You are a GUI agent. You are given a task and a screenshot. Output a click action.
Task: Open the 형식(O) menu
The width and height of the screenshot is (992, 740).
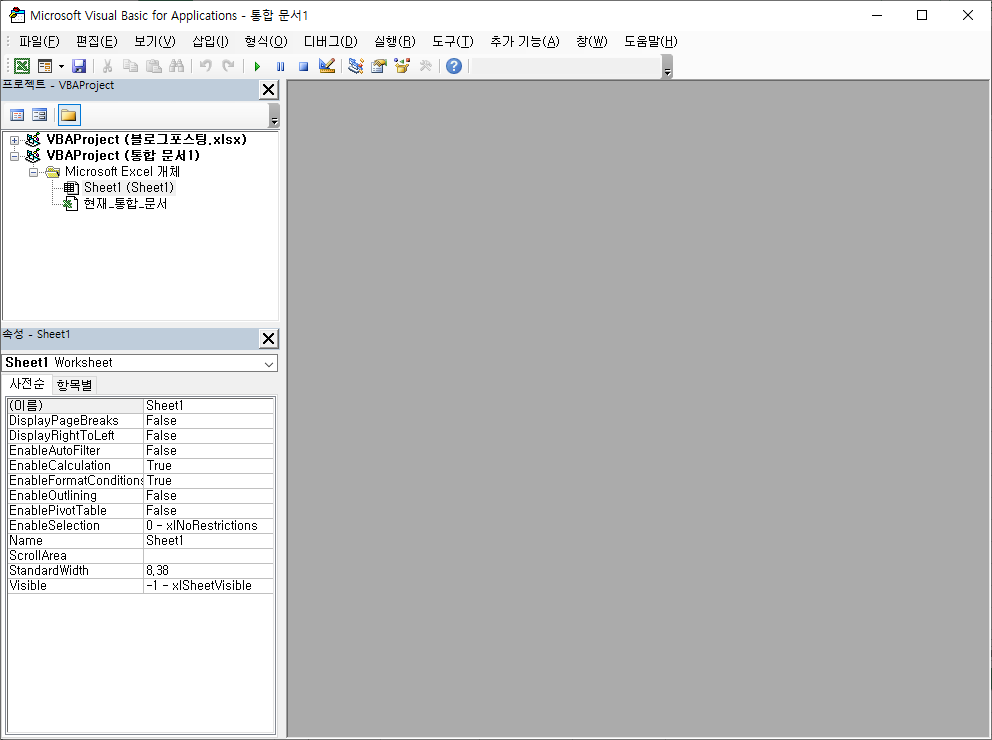(x=266, y=42)
